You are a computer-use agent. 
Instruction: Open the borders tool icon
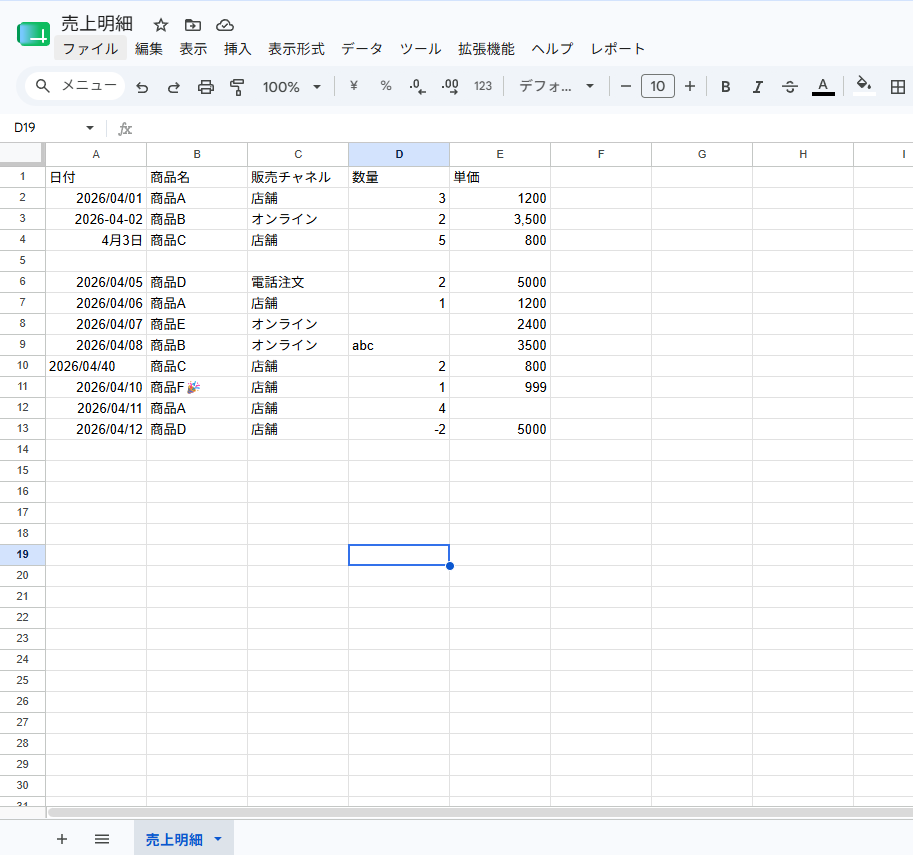tap(898, 87)
